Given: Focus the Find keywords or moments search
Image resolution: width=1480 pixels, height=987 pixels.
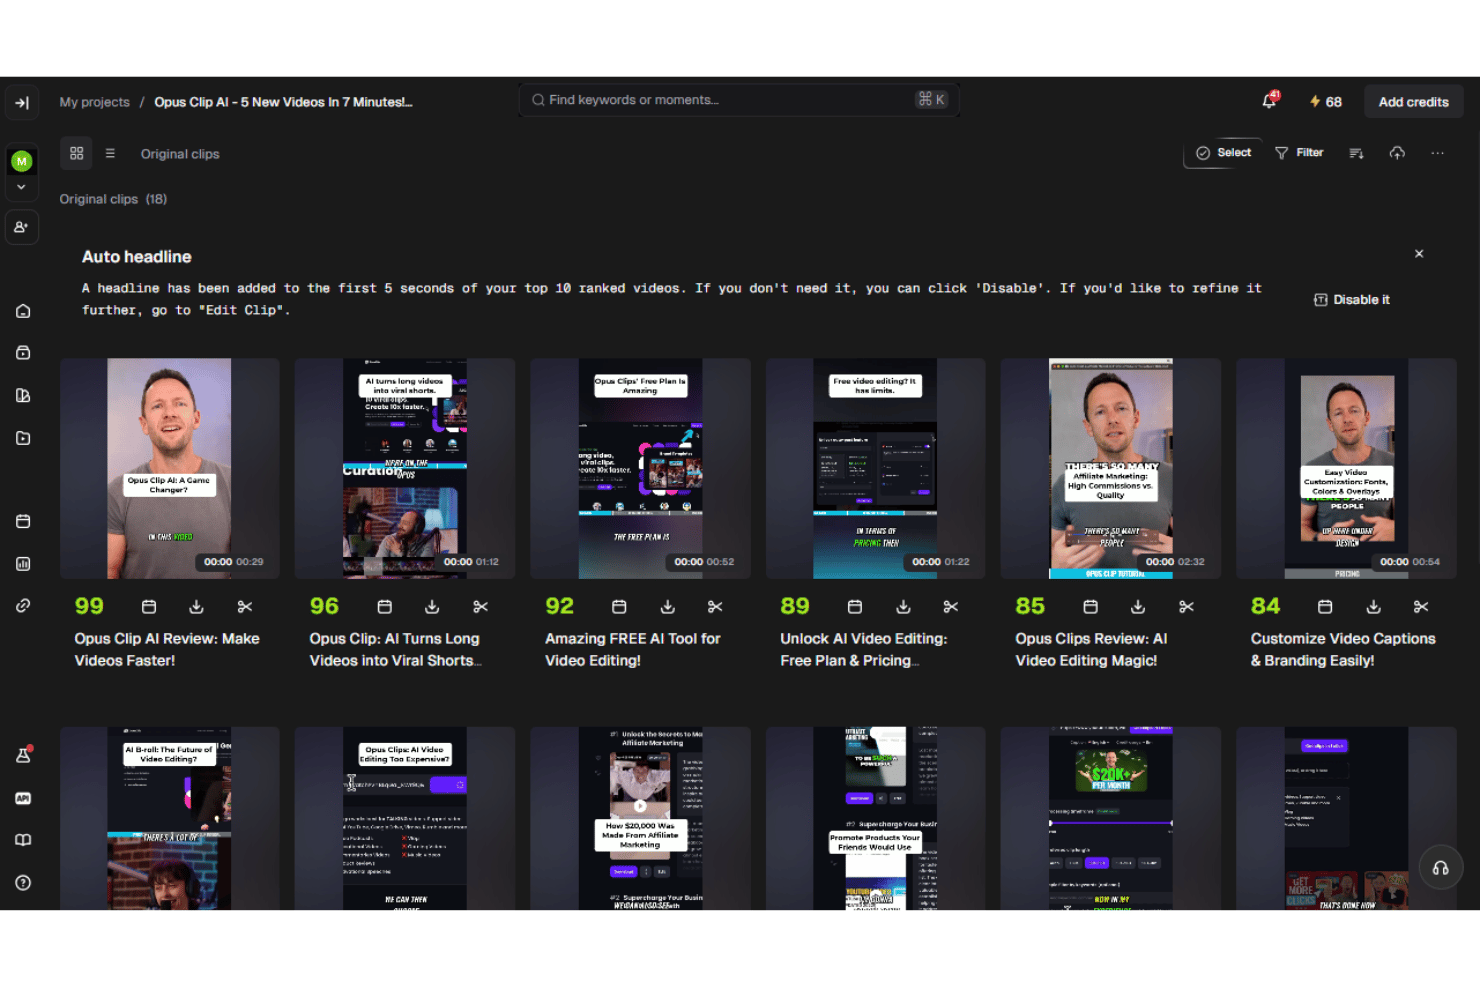Looking at the screenshot, I should click(x=738, y=100).
